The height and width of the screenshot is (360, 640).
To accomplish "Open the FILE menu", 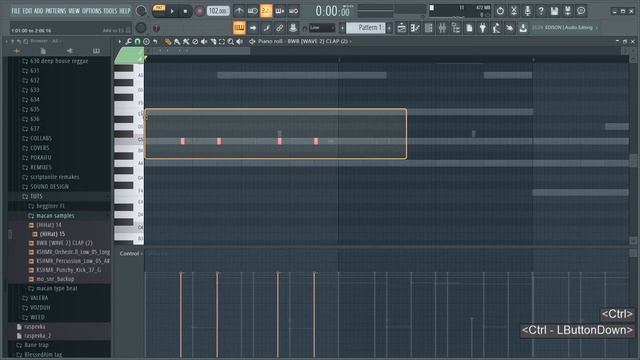I will click(16, 11).
